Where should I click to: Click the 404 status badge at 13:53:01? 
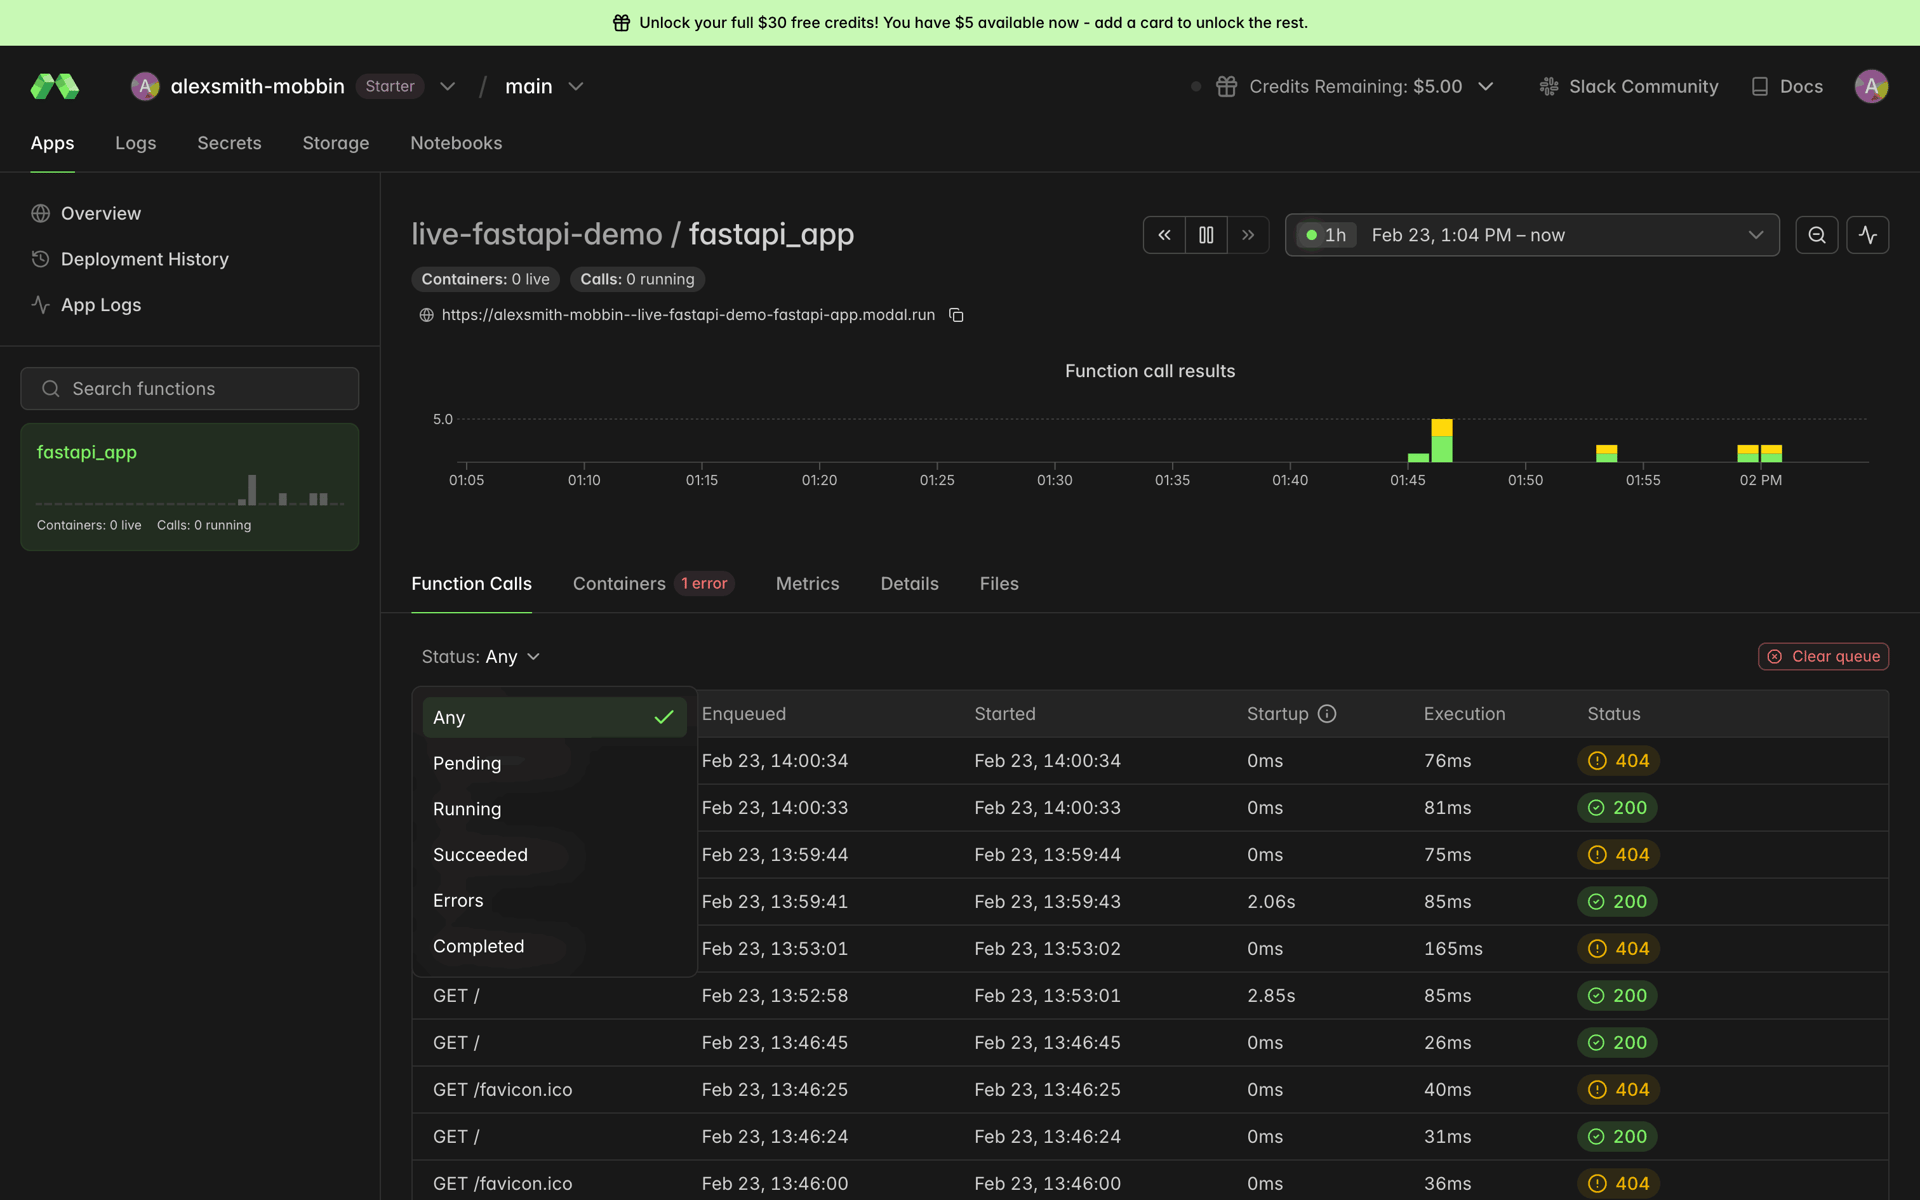[x=1618, y=949]
